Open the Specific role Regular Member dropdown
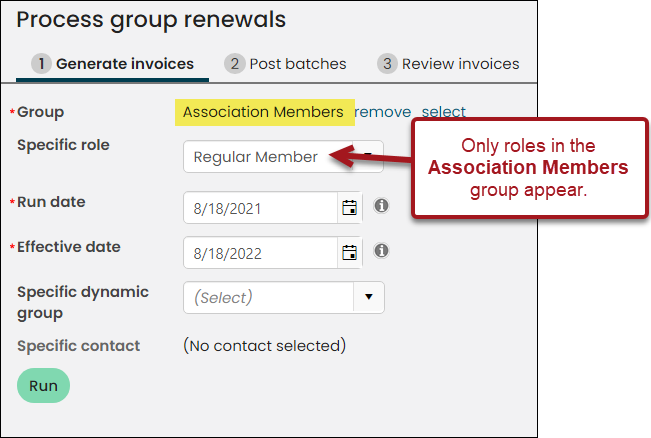This screenshot has height=438, width=651. (x=283, y=157)
